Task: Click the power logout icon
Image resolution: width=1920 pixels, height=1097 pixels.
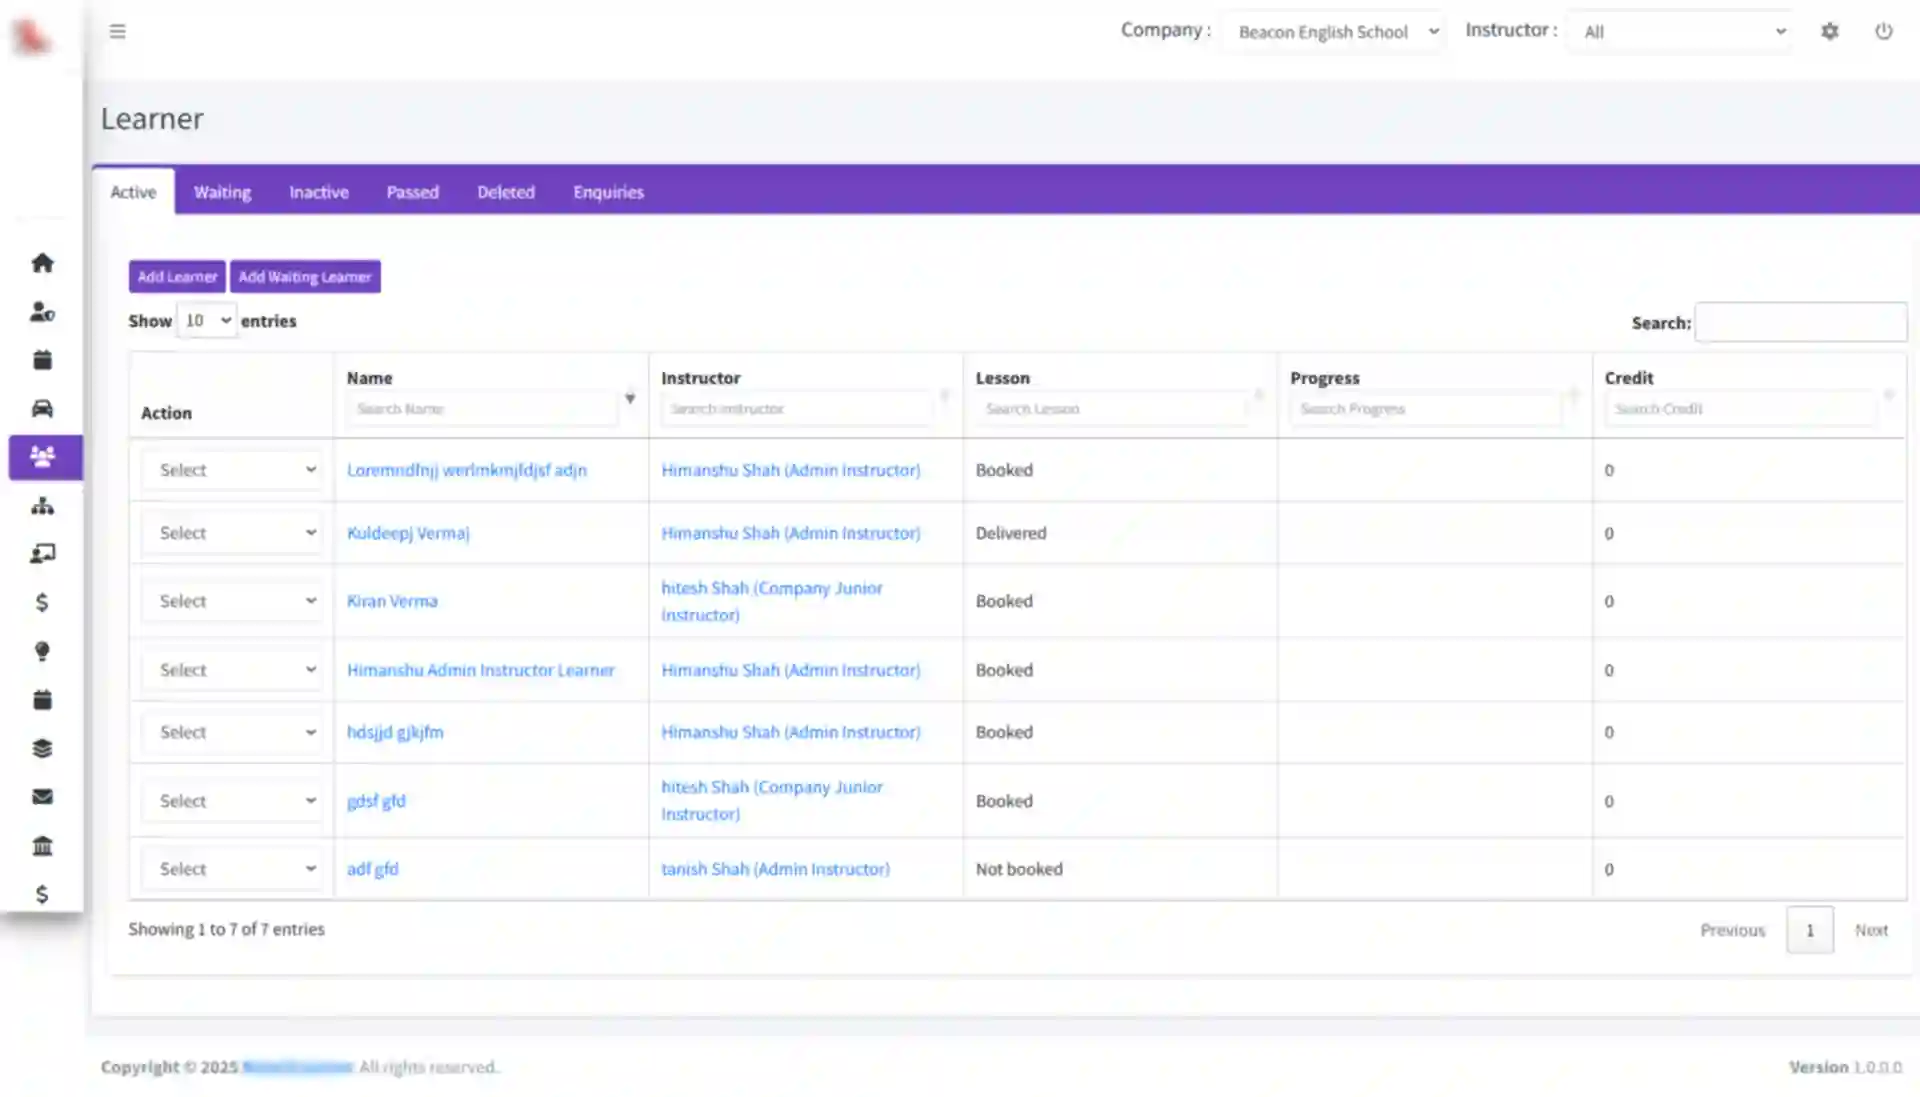Action: [x=1883, y=32]
